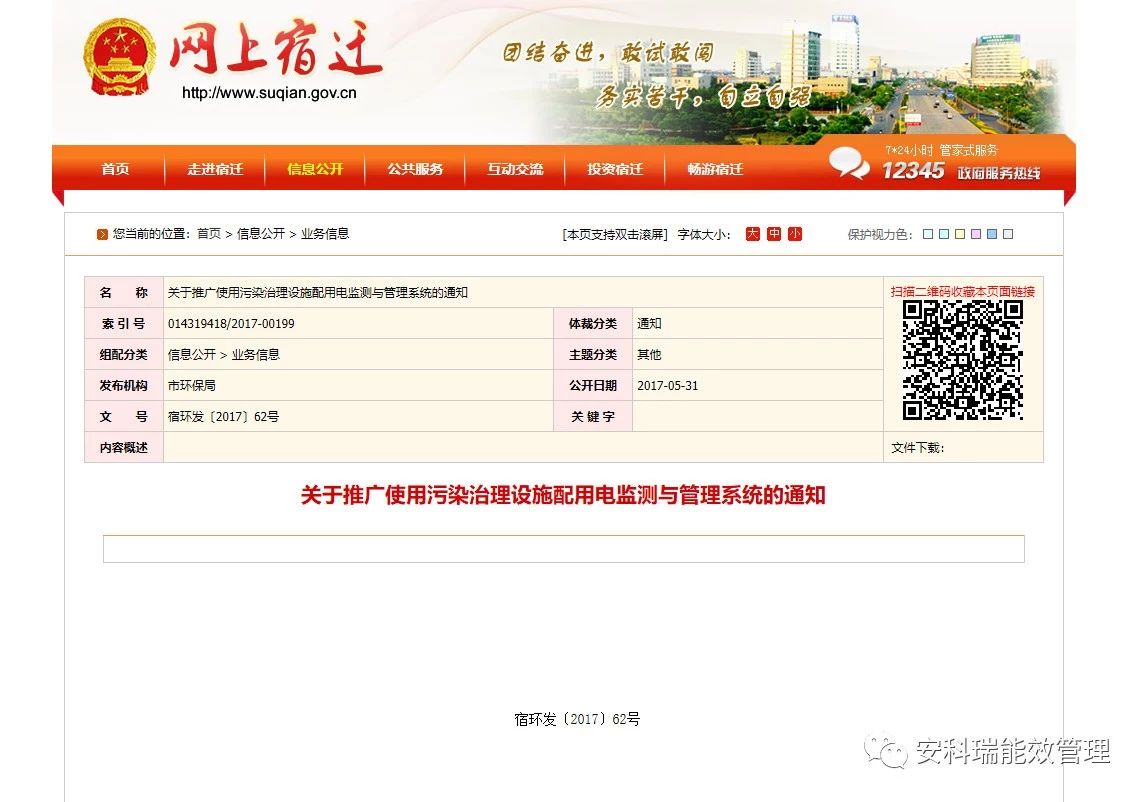The height and width of the screenshot is (802, 1148).
Task: Select the pink eye-protection color swatch
Action: coord(976,234)
